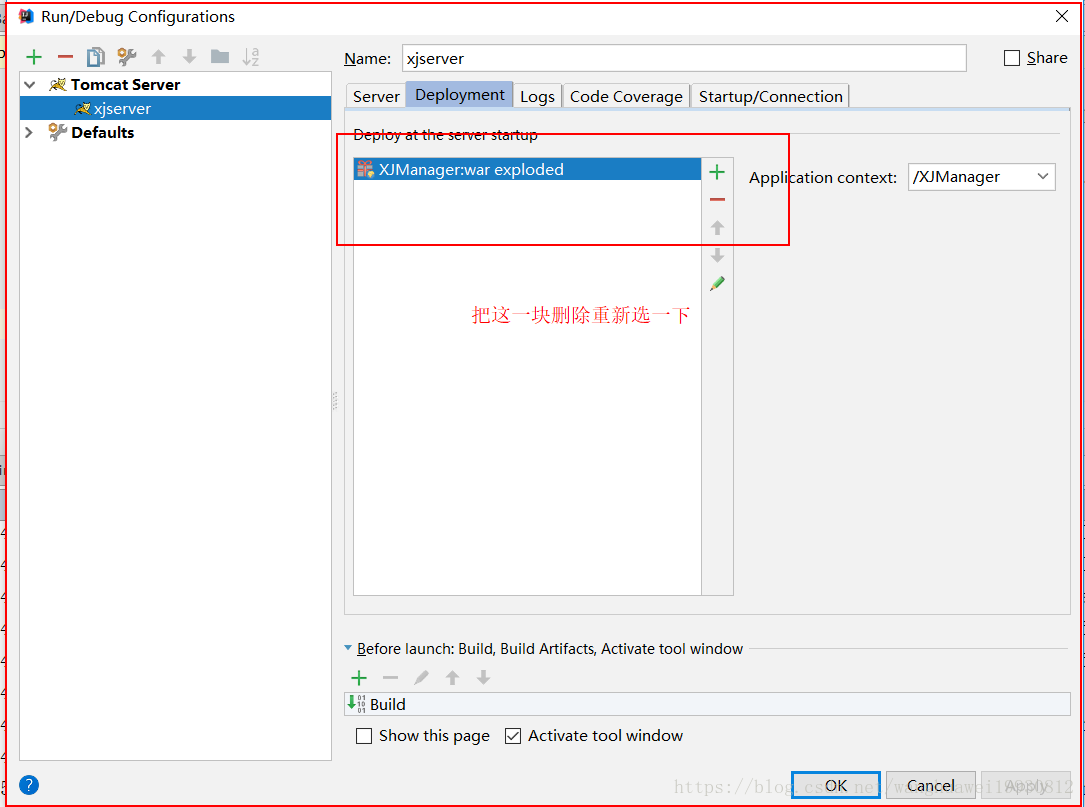Uncheck Activate tool window
This screenshot has width=1085, height=807.
[513, 736]
